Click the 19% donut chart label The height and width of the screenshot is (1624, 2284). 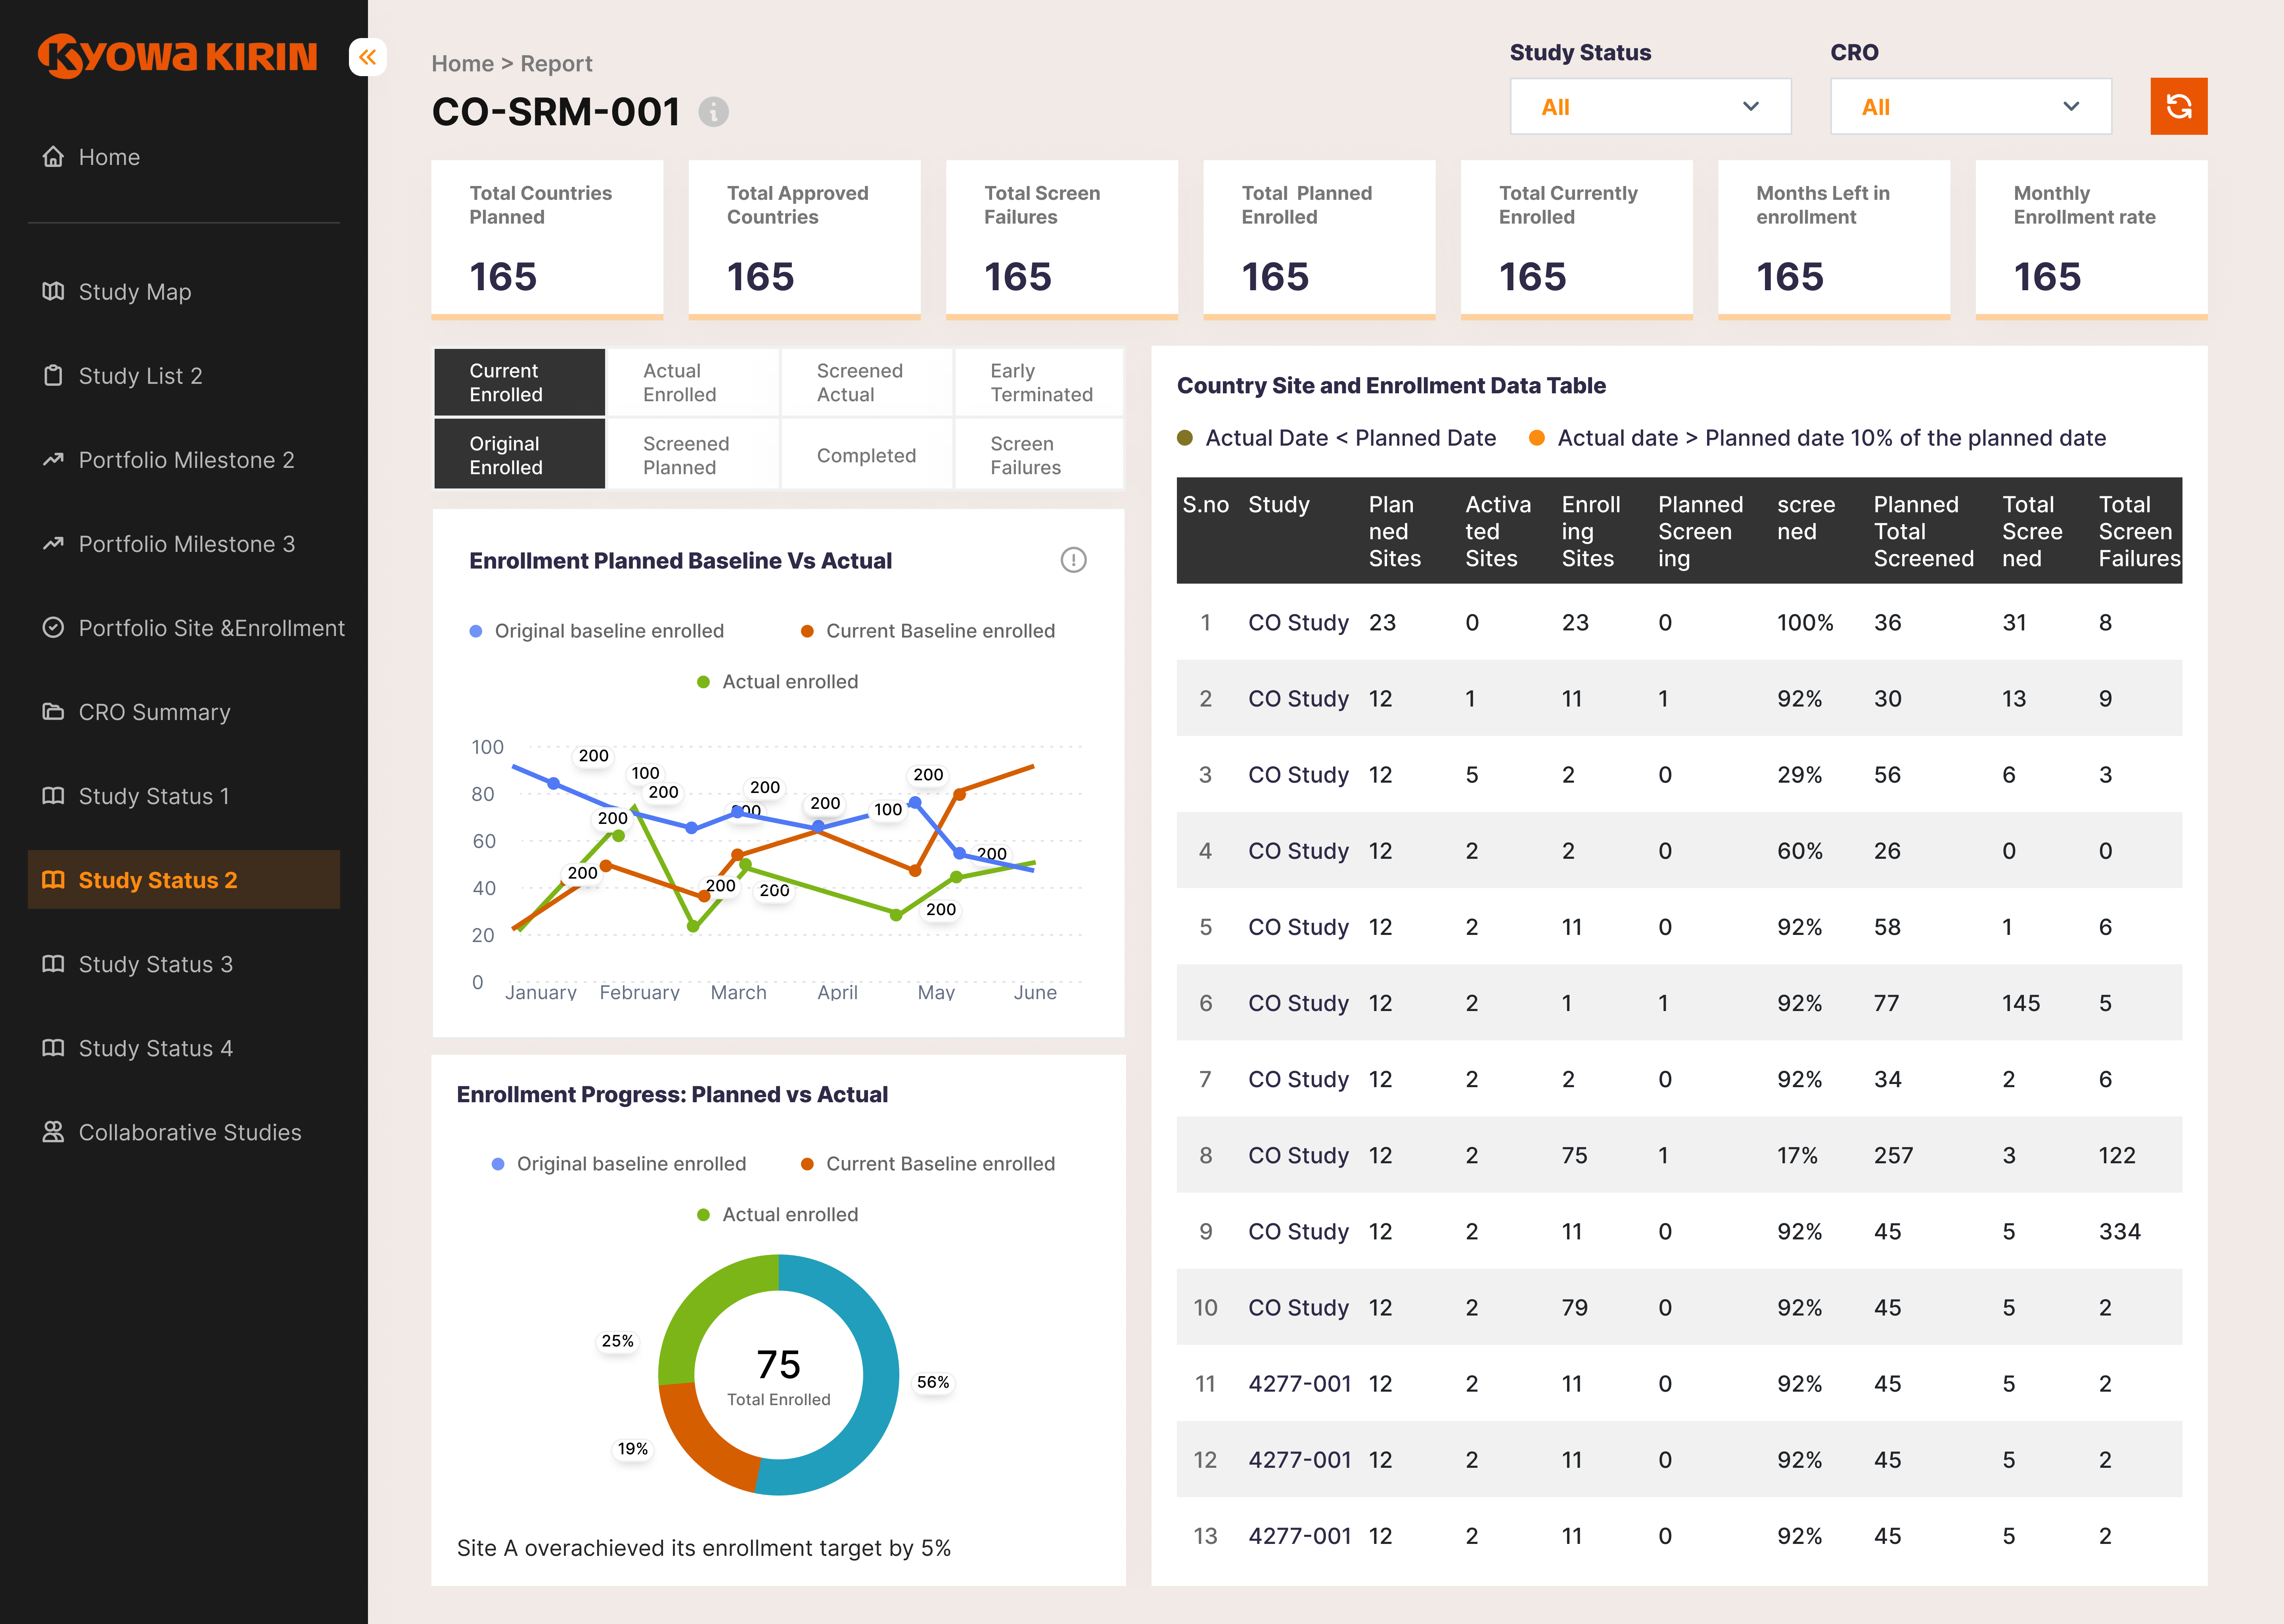633,1449
